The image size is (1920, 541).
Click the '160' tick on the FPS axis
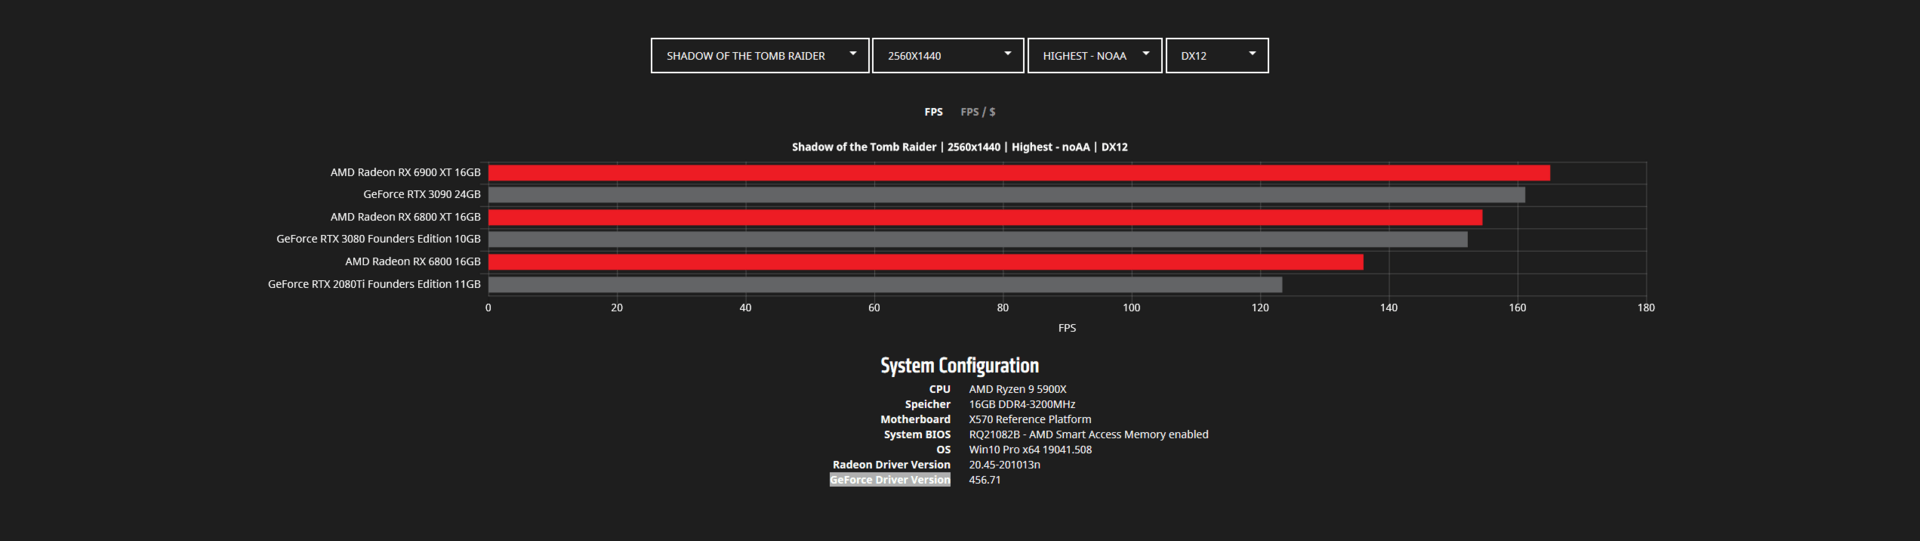(1517, 308)
